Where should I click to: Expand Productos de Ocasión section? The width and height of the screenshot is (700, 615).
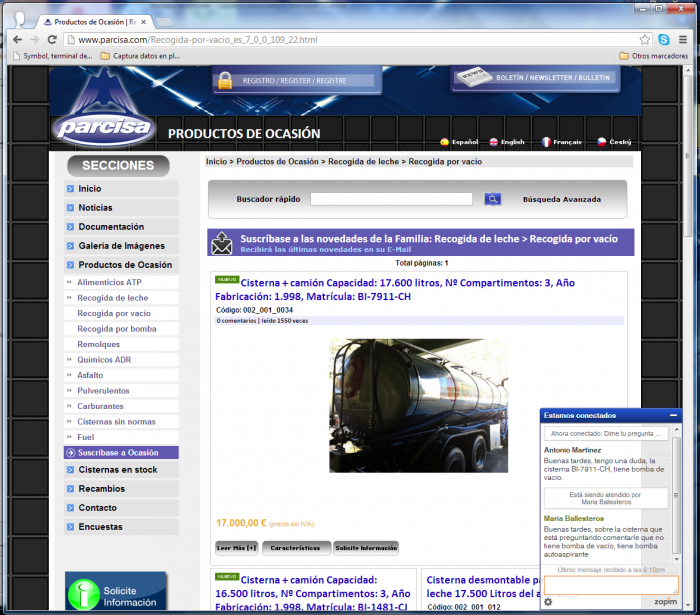click(125, 265)
